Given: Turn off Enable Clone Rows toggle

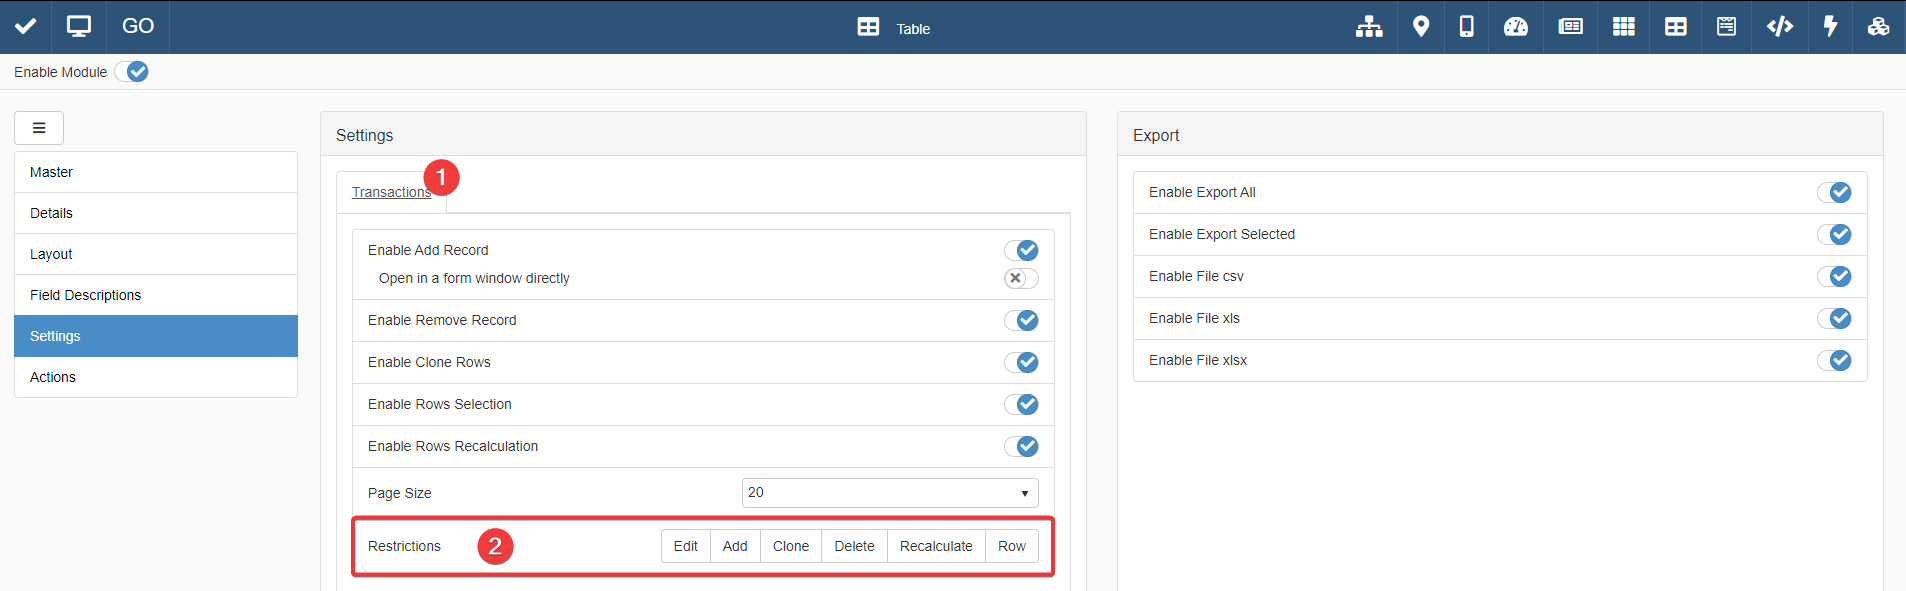Looking at the screenshot, I should coord(1021,362).
